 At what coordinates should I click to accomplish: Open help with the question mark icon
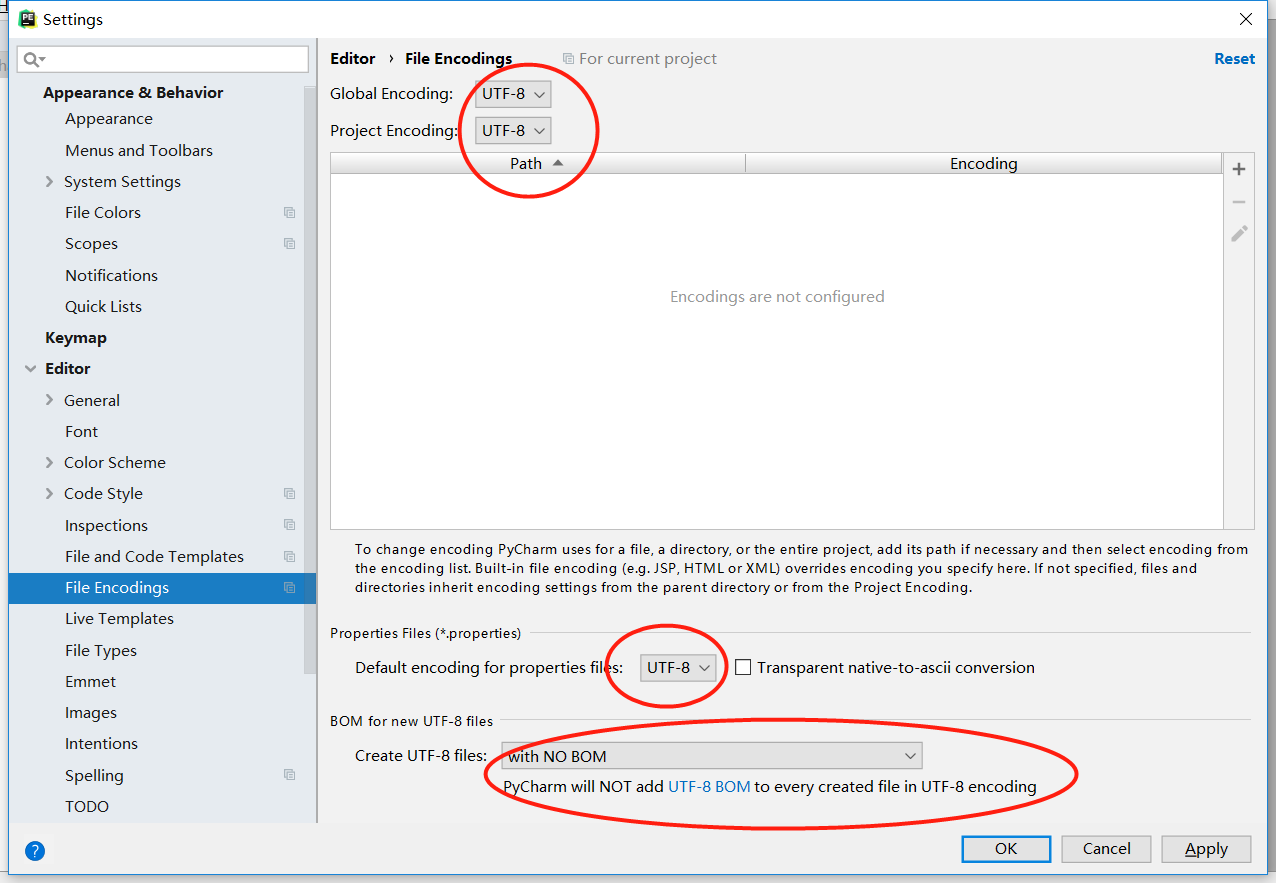[x=35, y=851]
